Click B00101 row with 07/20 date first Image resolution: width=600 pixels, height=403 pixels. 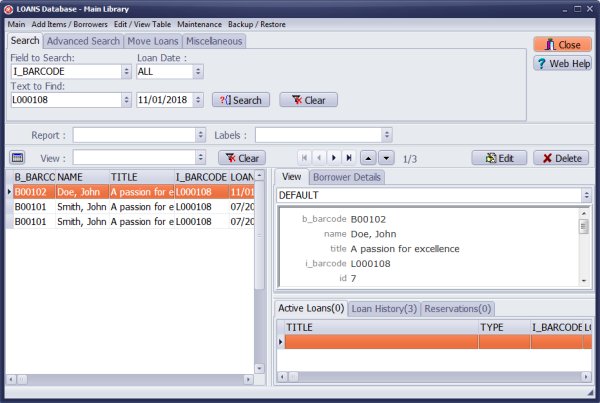coord(134,207)
